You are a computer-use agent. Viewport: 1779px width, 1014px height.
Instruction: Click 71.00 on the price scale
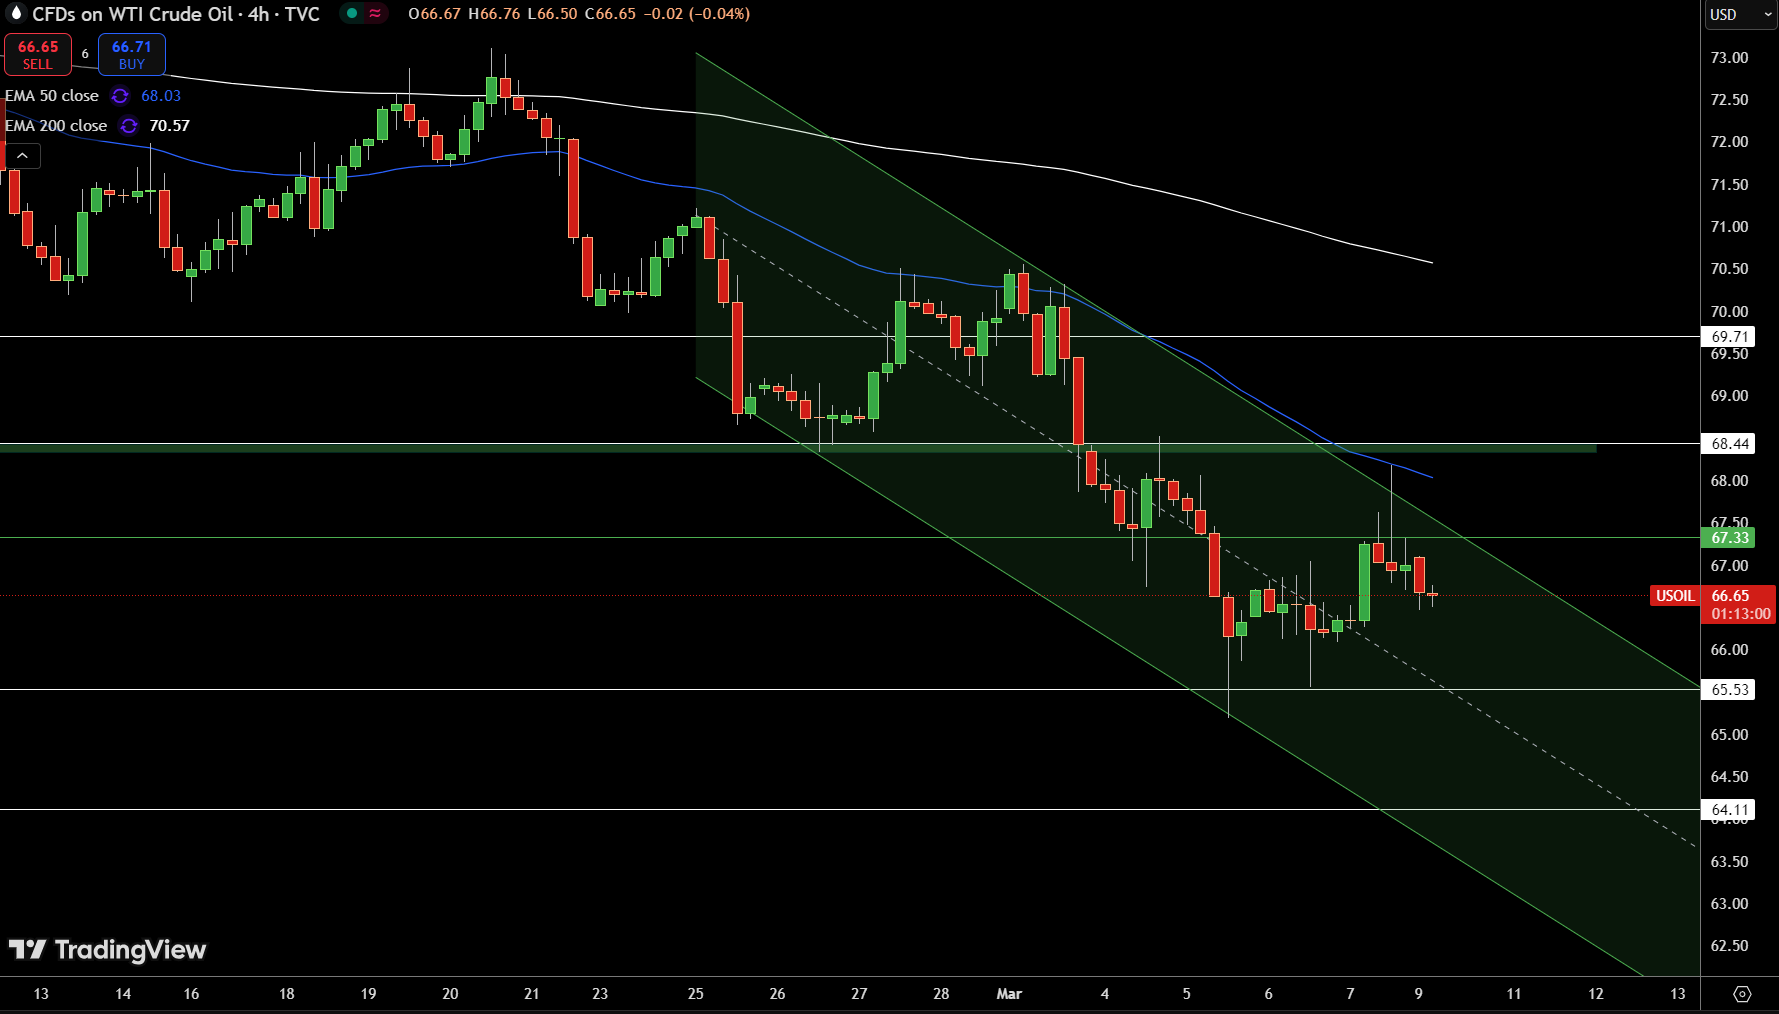tap(1729, 227)
